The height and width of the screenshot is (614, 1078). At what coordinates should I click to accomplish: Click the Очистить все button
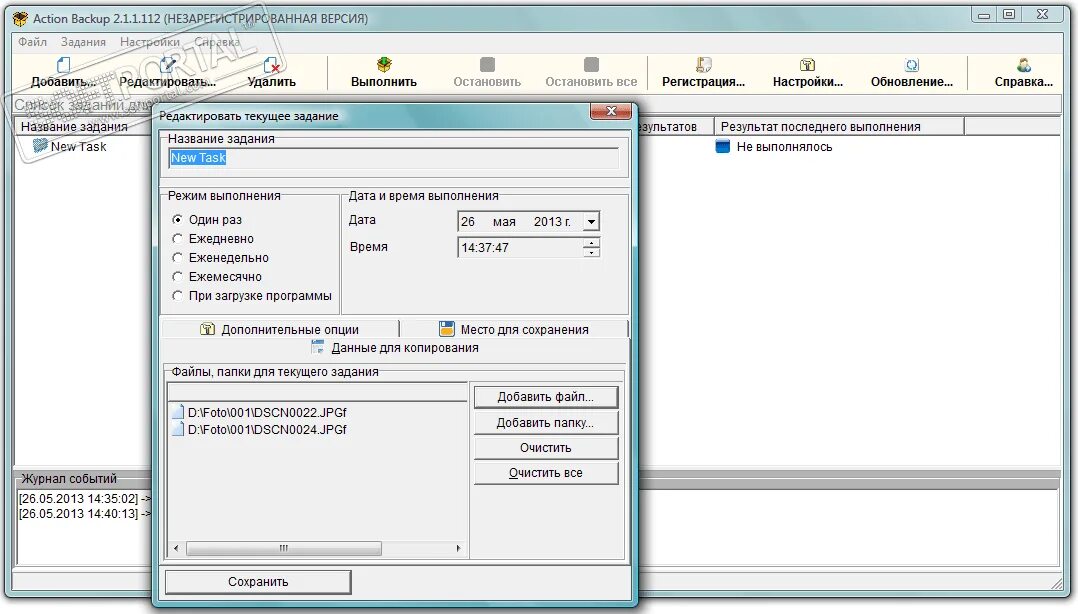pos(546,473)
